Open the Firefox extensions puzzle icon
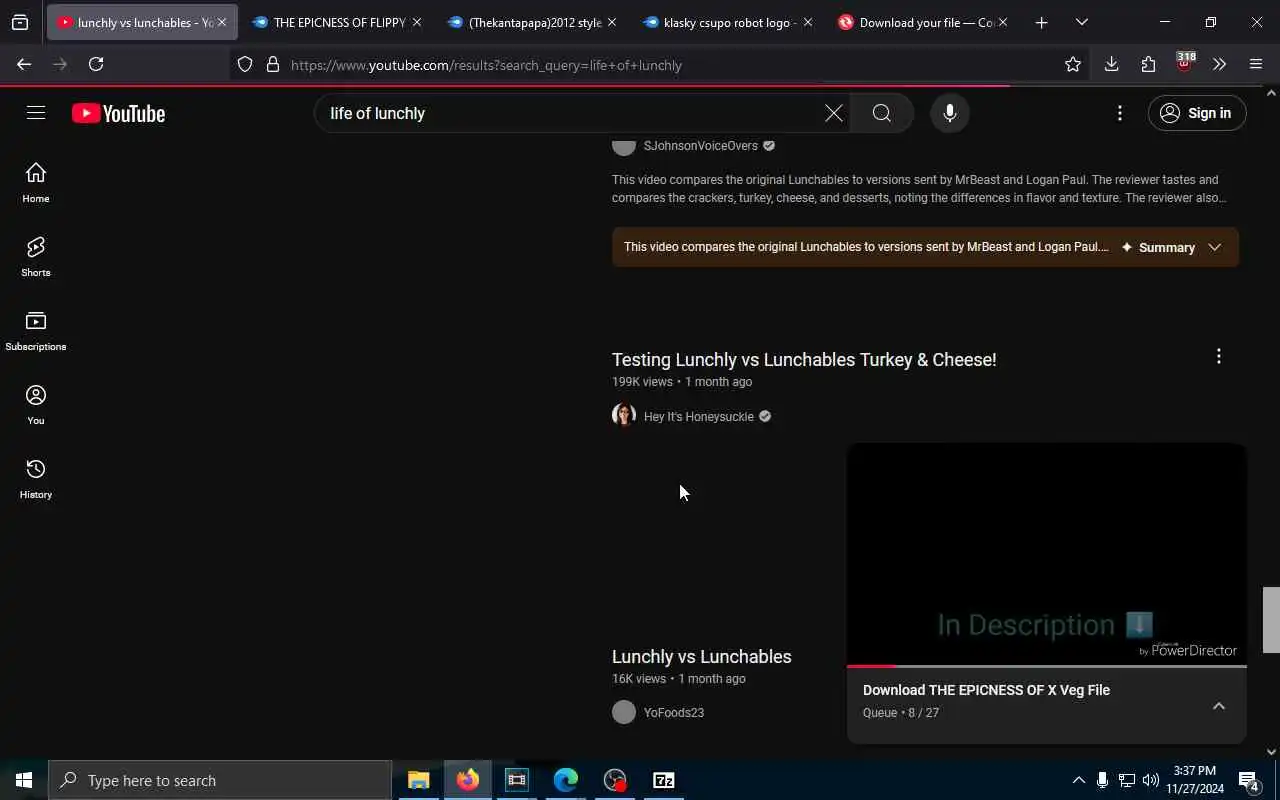This screenshot has width=1280, height=800. pos(1148,64)
